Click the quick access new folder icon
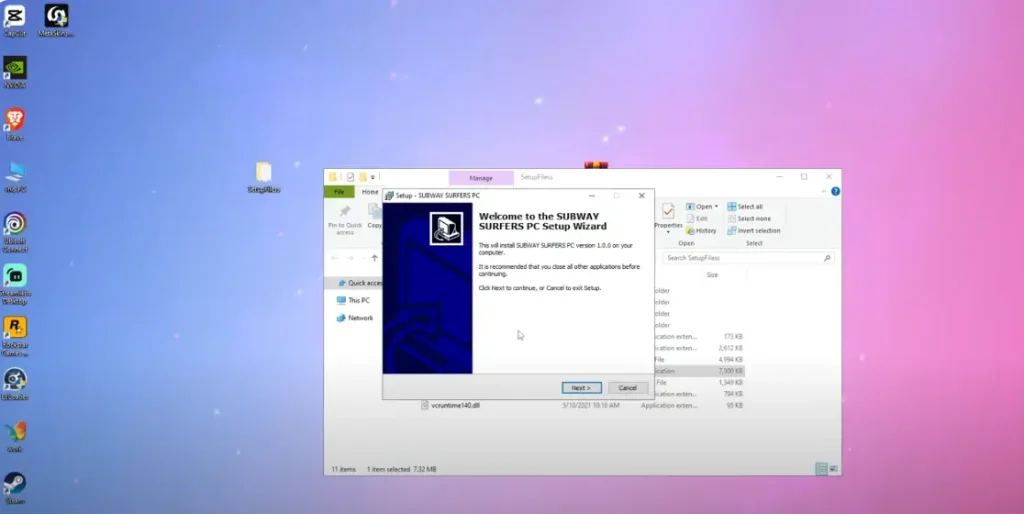The height and width of the screenshot is (514, 1024). coord(362,177)
